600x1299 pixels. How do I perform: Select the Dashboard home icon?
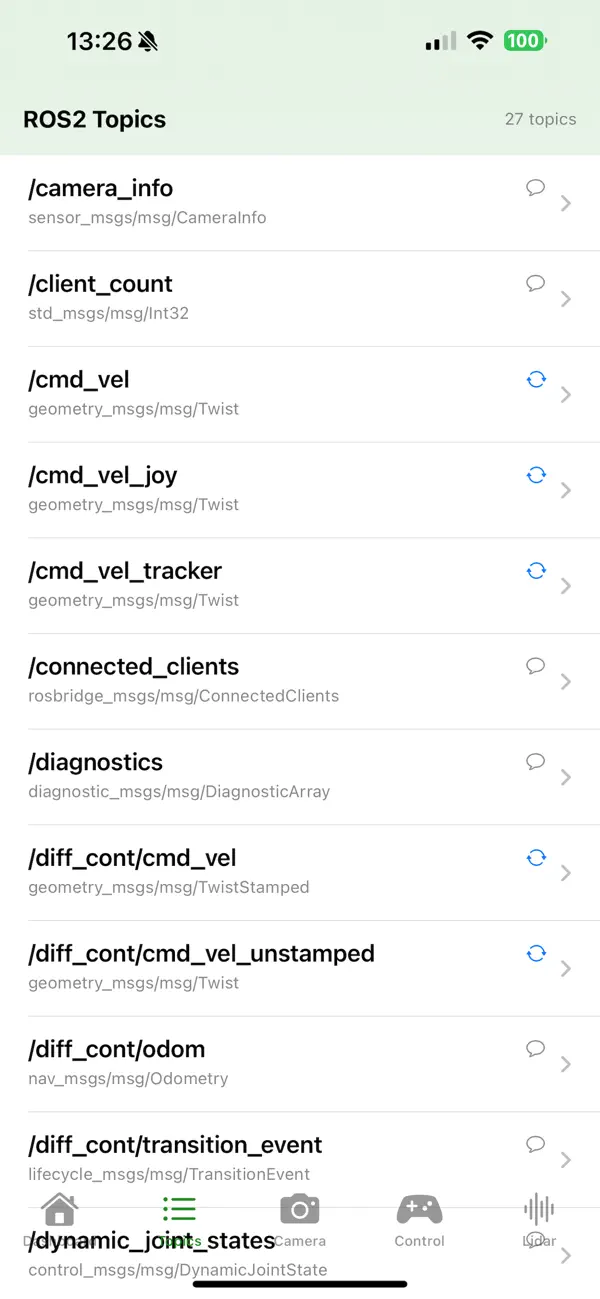(60, 1209)
